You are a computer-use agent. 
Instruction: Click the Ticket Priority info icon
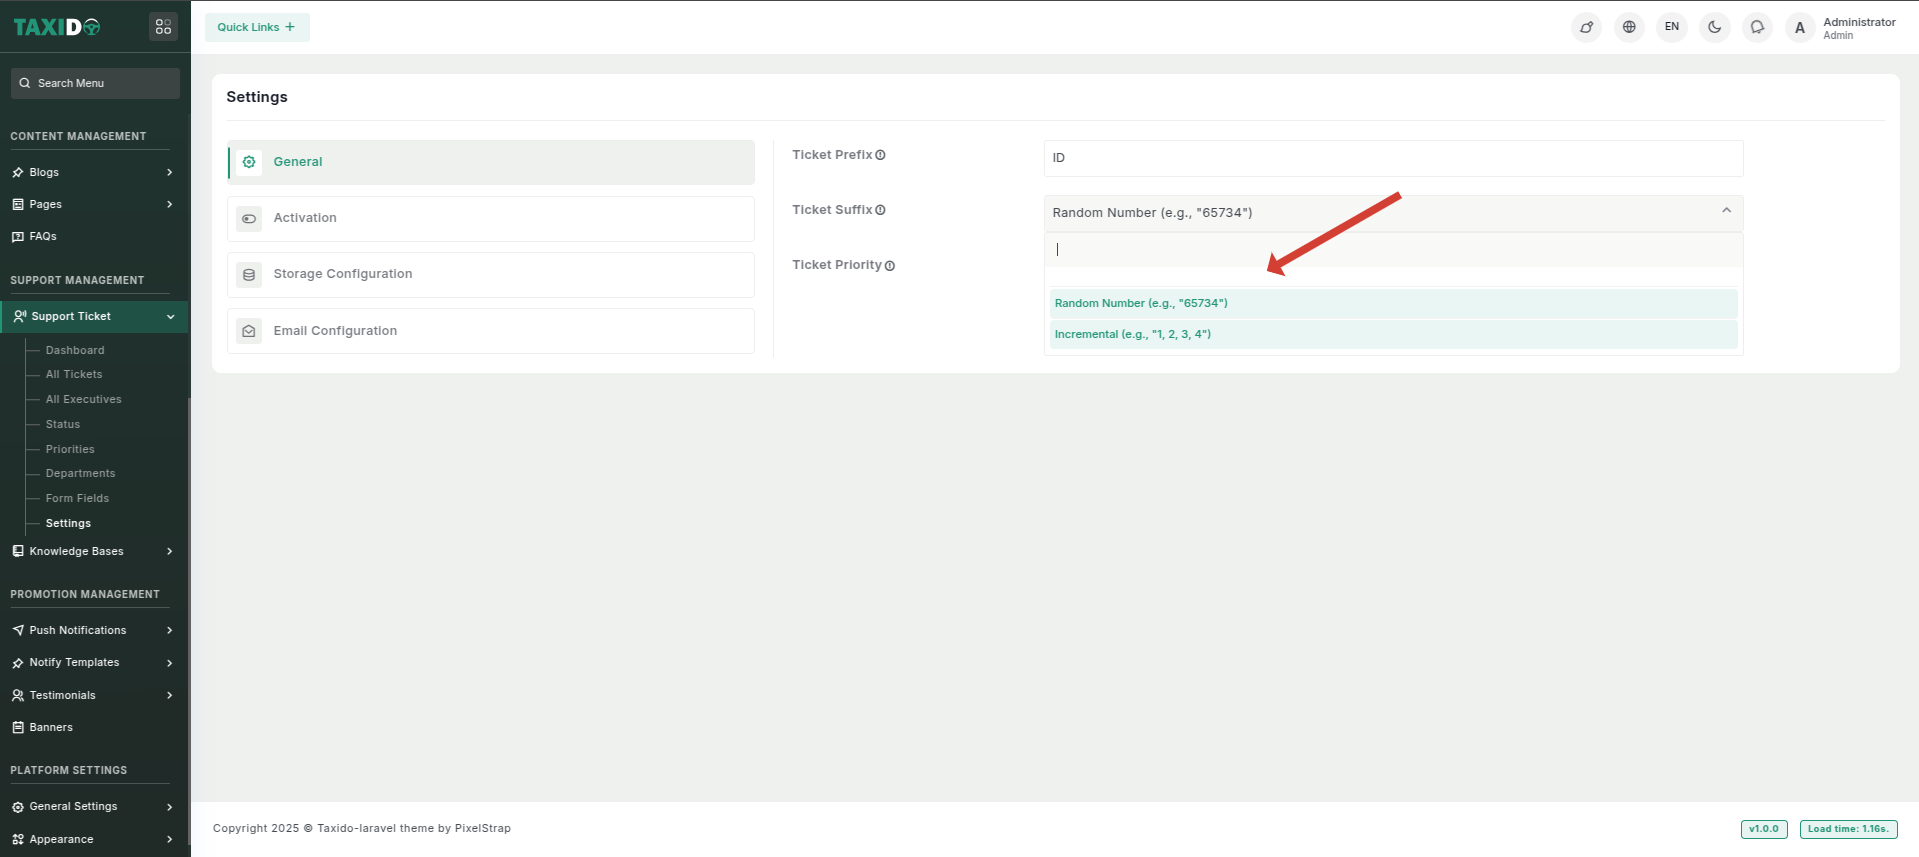(x=890, y=266)
